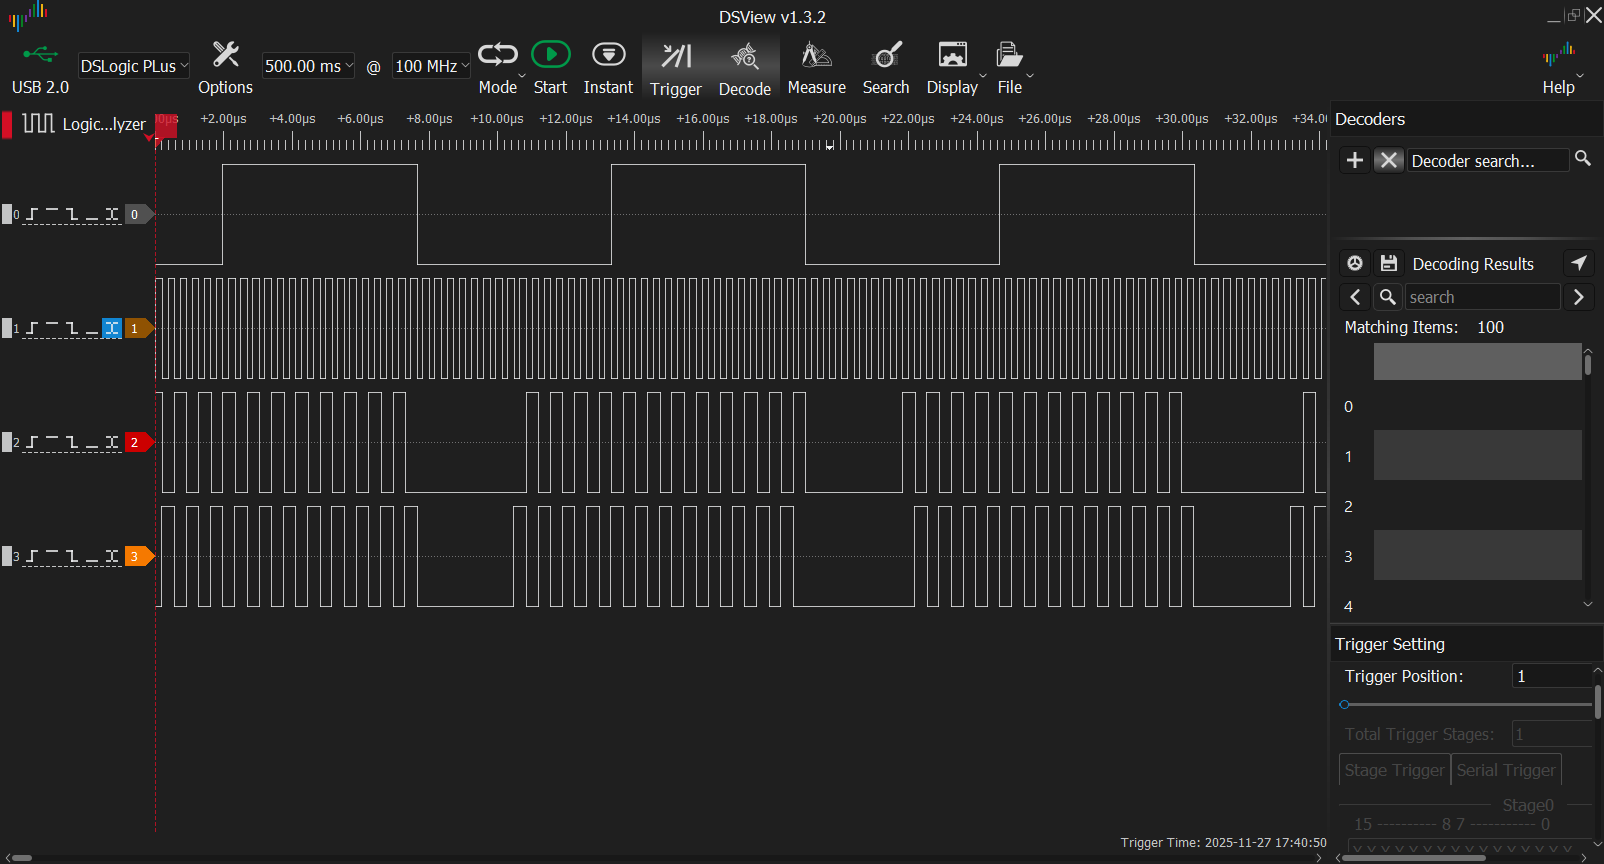This screenshot has height=864, width=1604.
Task: Add a decoder with the plus icon
Action: (x=1355, y=161)
